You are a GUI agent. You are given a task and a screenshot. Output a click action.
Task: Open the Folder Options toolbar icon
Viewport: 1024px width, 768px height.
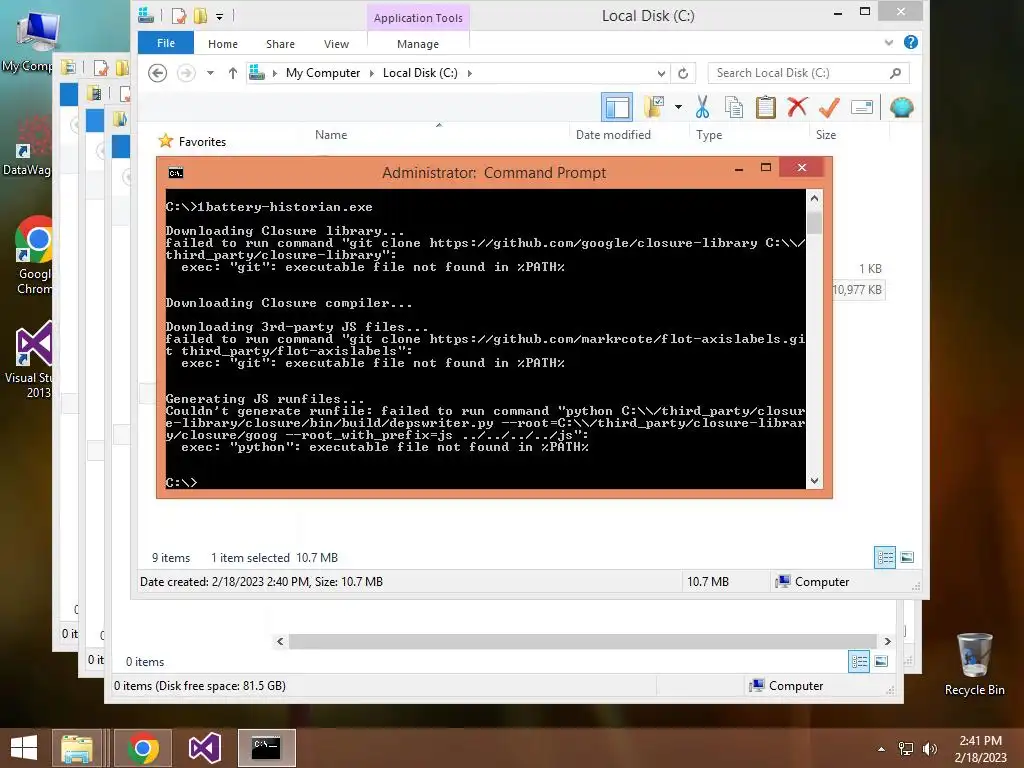point(654,106)
